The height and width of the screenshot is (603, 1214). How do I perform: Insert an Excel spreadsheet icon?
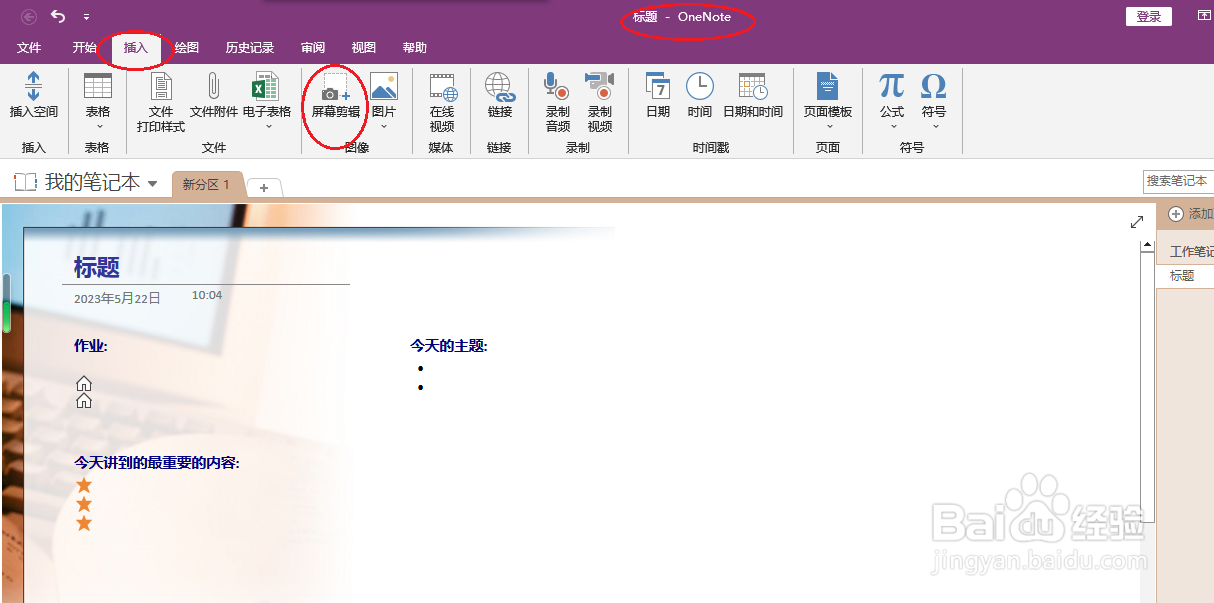click(x=266, y=86)
